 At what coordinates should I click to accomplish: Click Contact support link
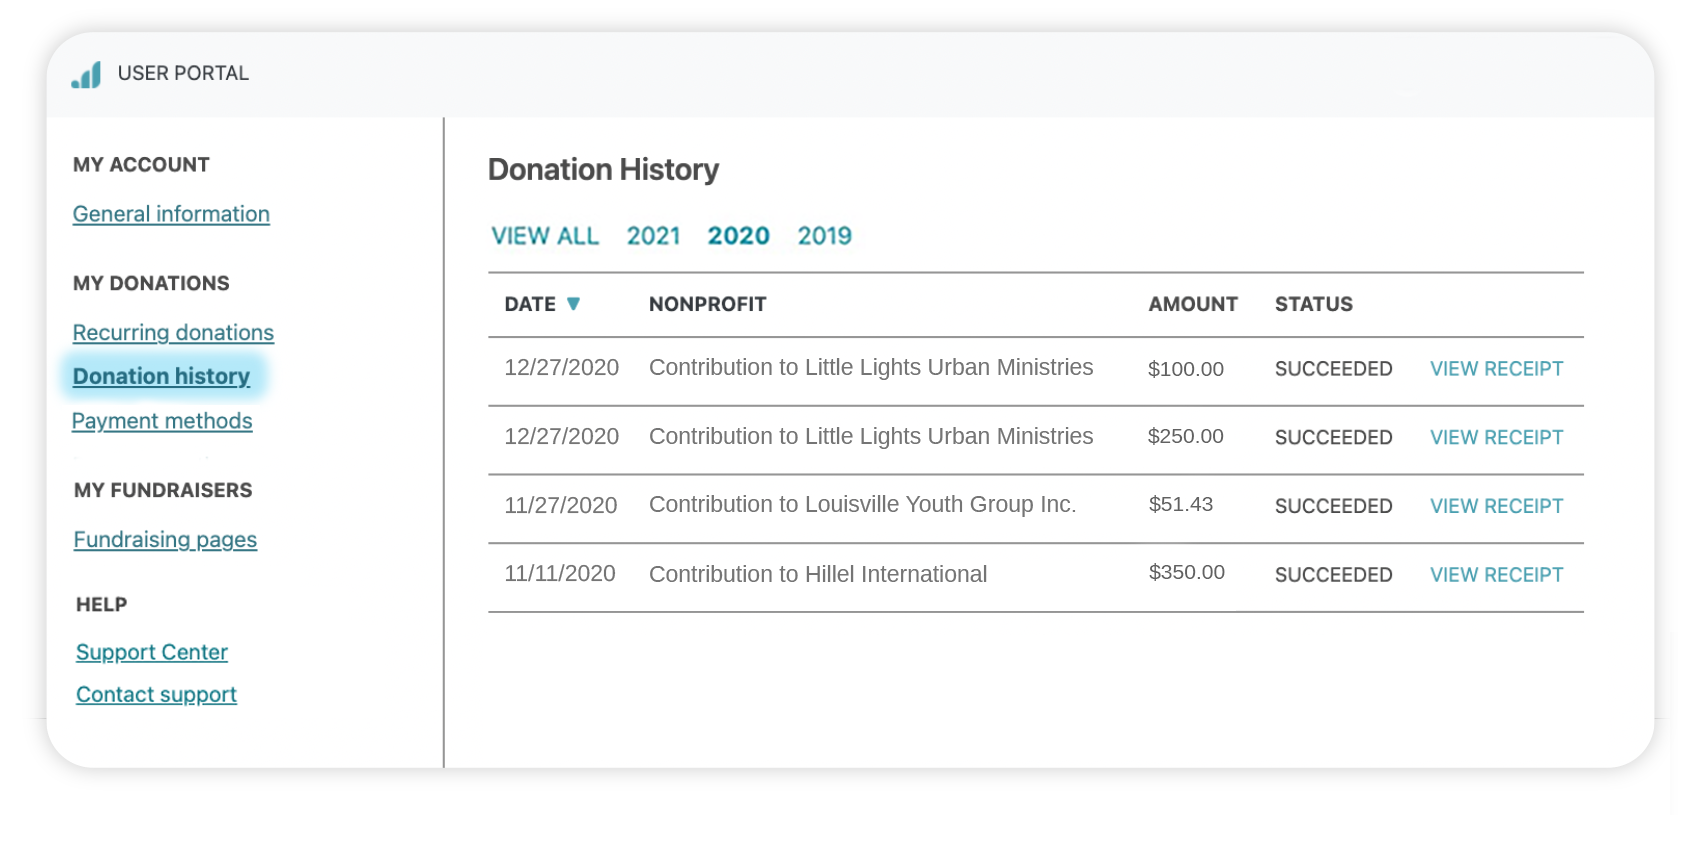(x=156, y=695)
